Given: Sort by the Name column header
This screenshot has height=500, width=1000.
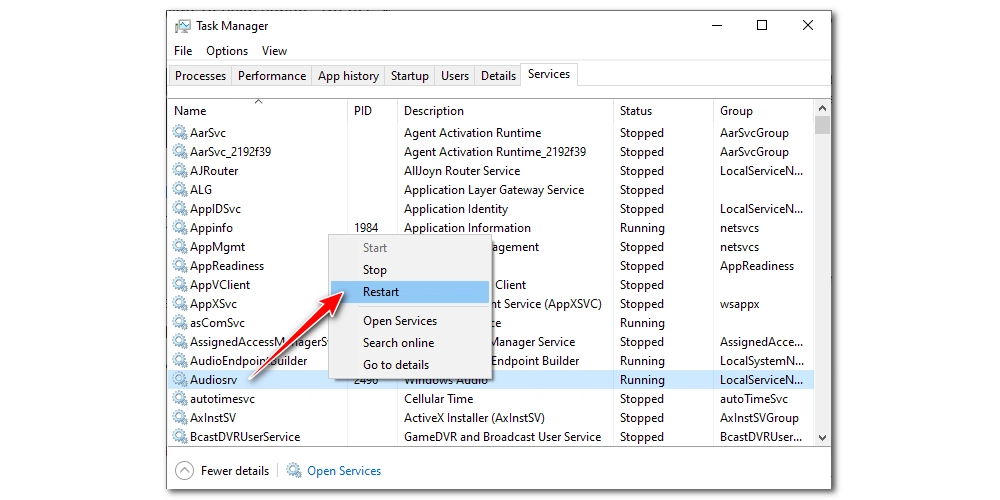Looking at the screenshot, I should point(258,111).
